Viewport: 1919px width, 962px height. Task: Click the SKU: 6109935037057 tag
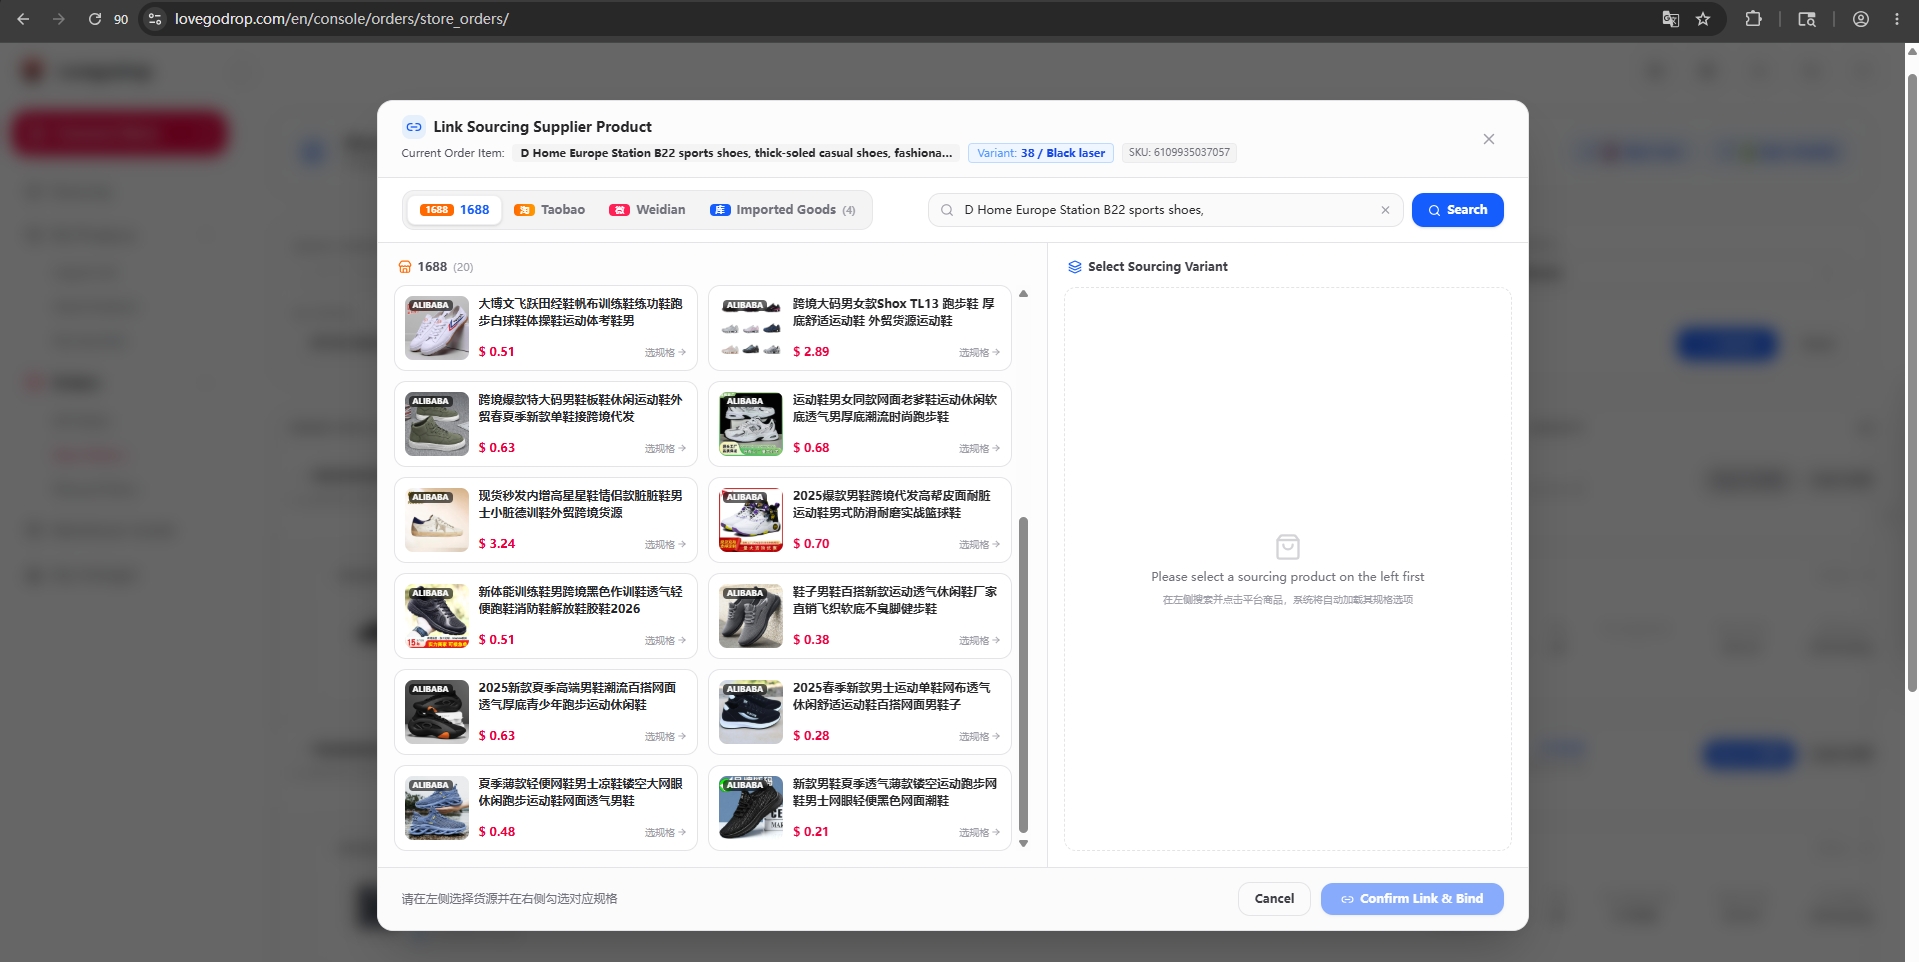1179,153
